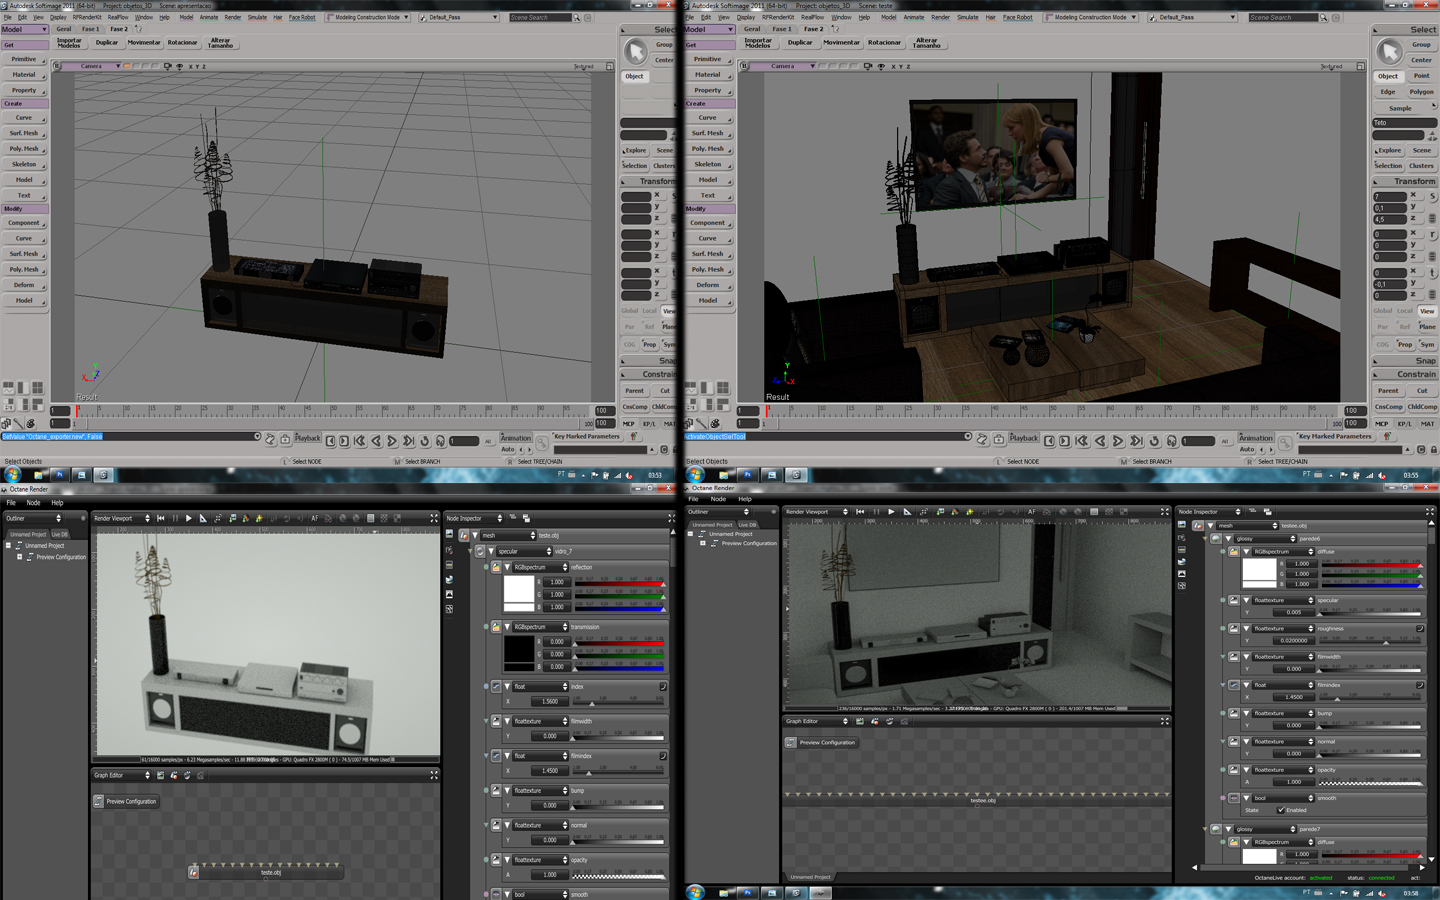Click the eye icon in right Softimage viewport header
The image size is (1440, 900).
(x=880, y=67)
